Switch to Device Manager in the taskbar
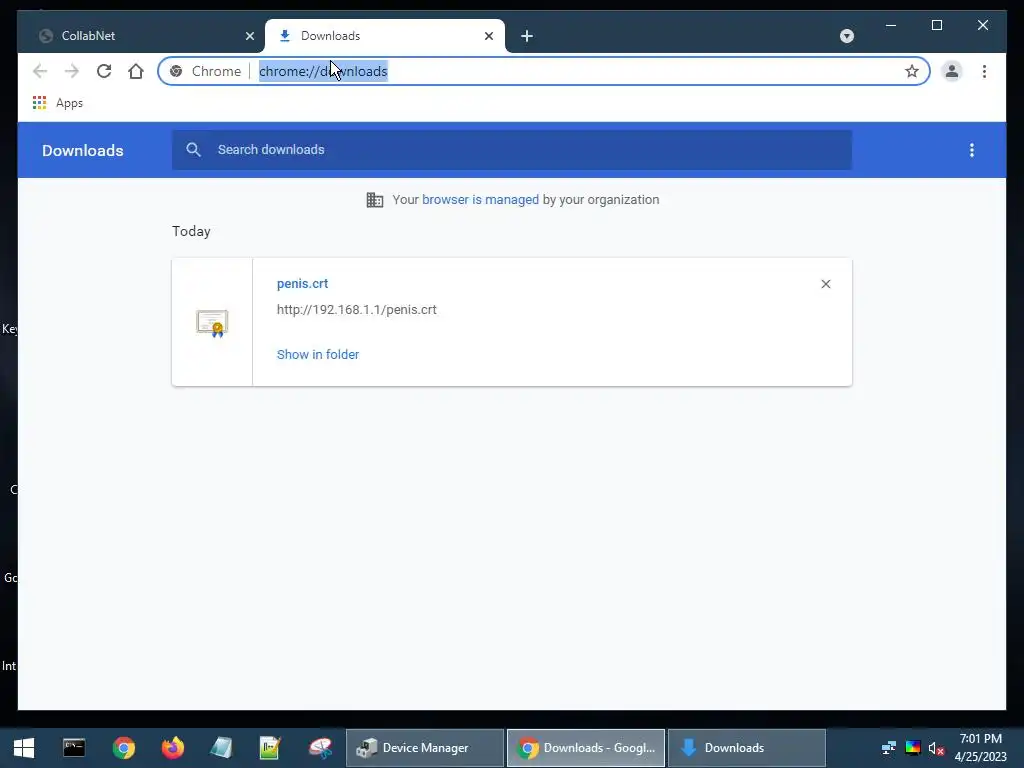Screen dimensions: 1024x768 [x=425, y=748]
